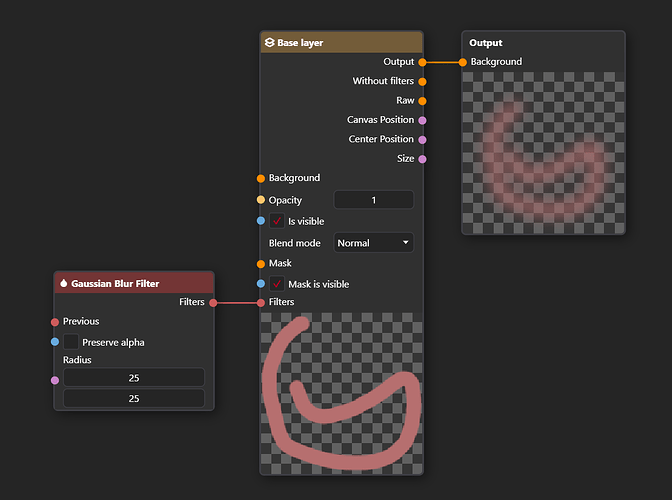Click the Raw output socket
This screenshot has width=672, height=500.
423,101
